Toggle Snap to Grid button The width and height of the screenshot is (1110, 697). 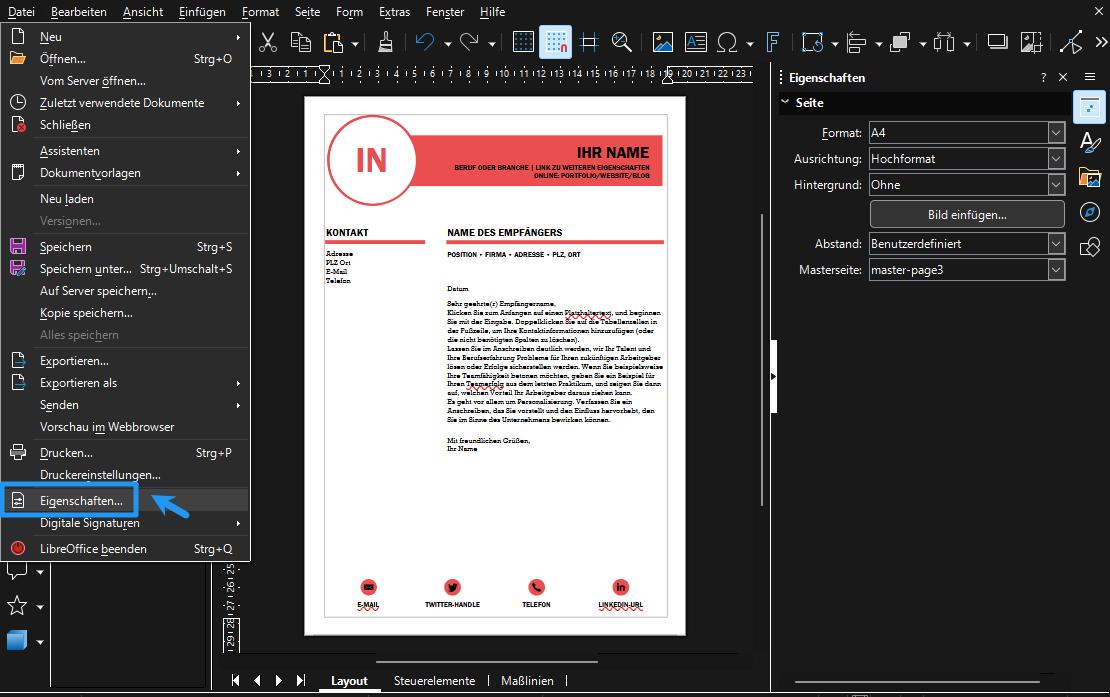click(556, 42)
